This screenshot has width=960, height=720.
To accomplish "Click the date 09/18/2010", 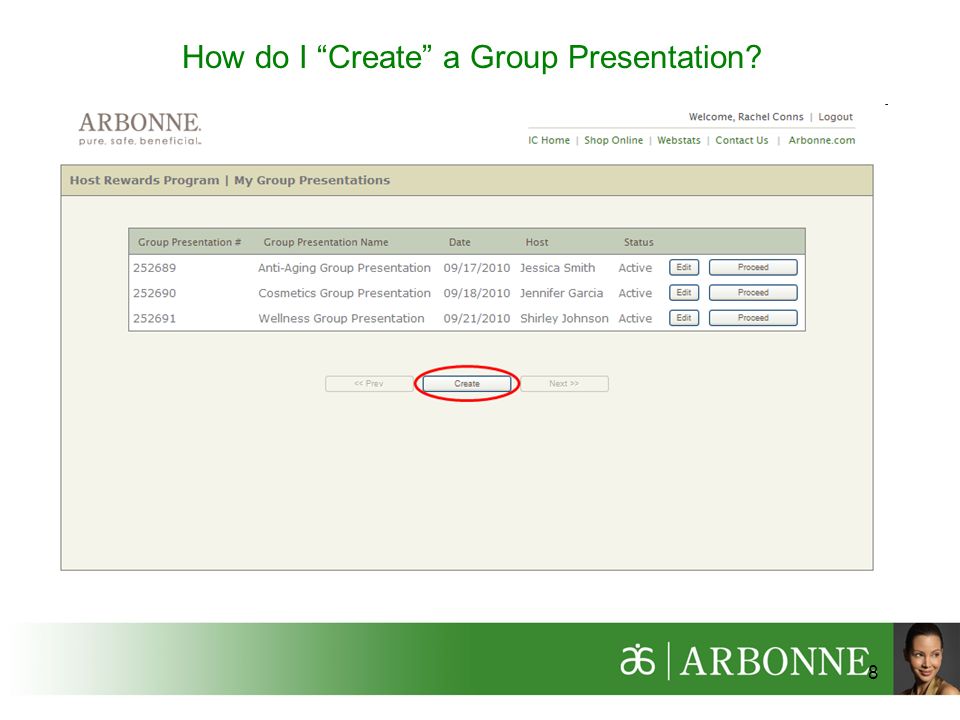I will pyautogui.click(x=476, y=293).
